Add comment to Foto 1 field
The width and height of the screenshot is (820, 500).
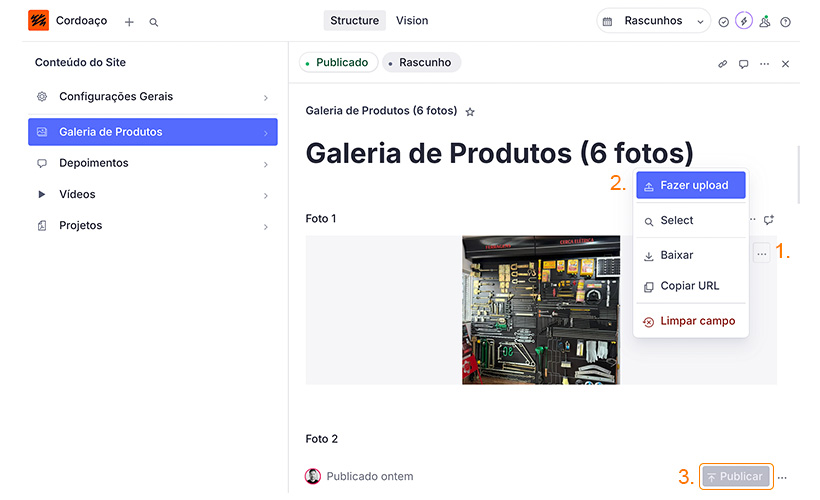tap(768, 220)
